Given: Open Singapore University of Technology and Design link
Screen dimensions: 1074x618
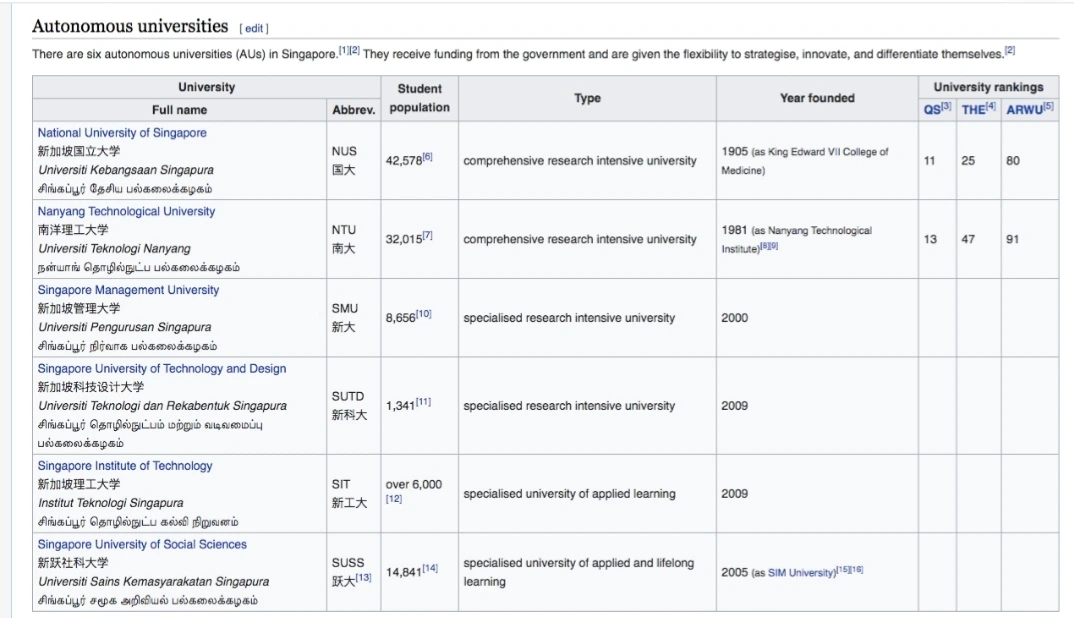Looking at the screenshot, I should coord(162,369).
